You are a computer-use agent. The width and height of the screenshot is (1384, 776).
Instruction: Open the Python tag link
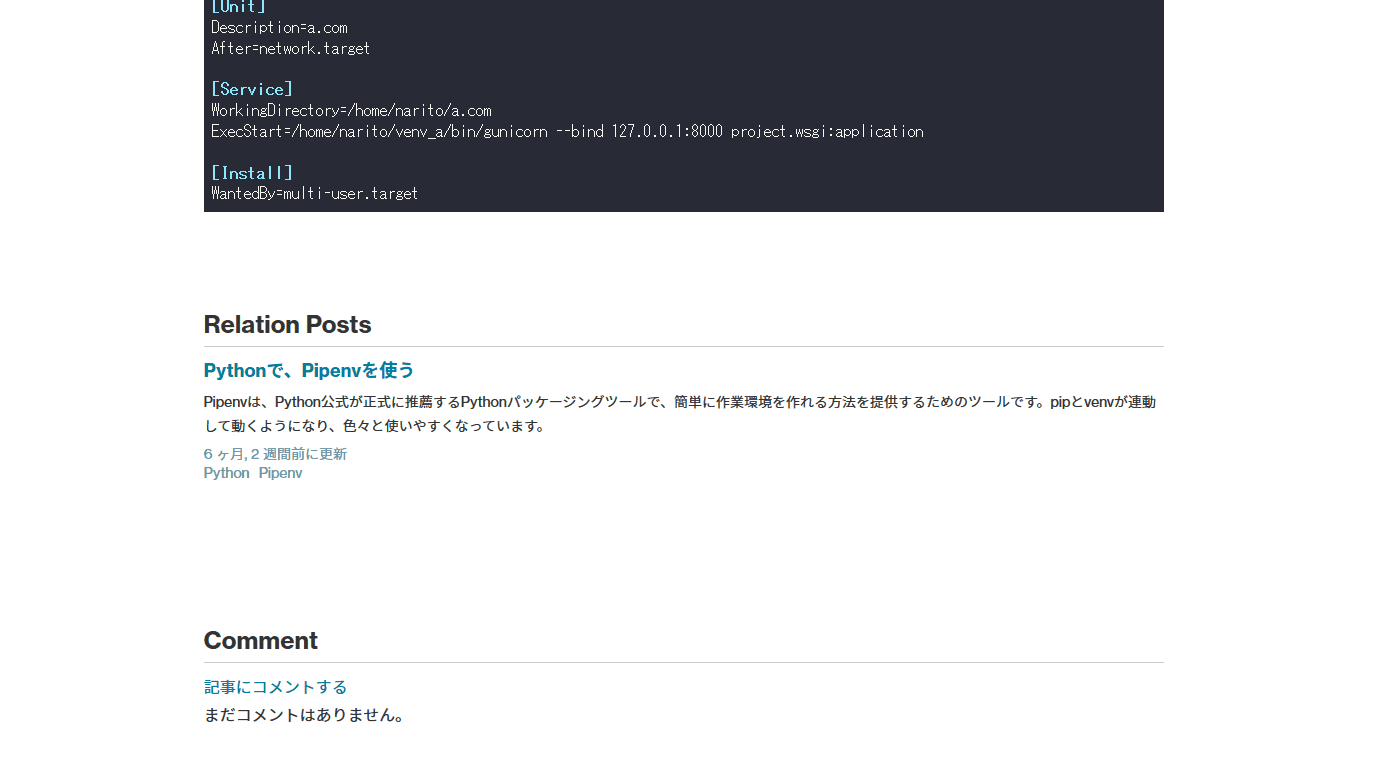(x=226, y=473)
